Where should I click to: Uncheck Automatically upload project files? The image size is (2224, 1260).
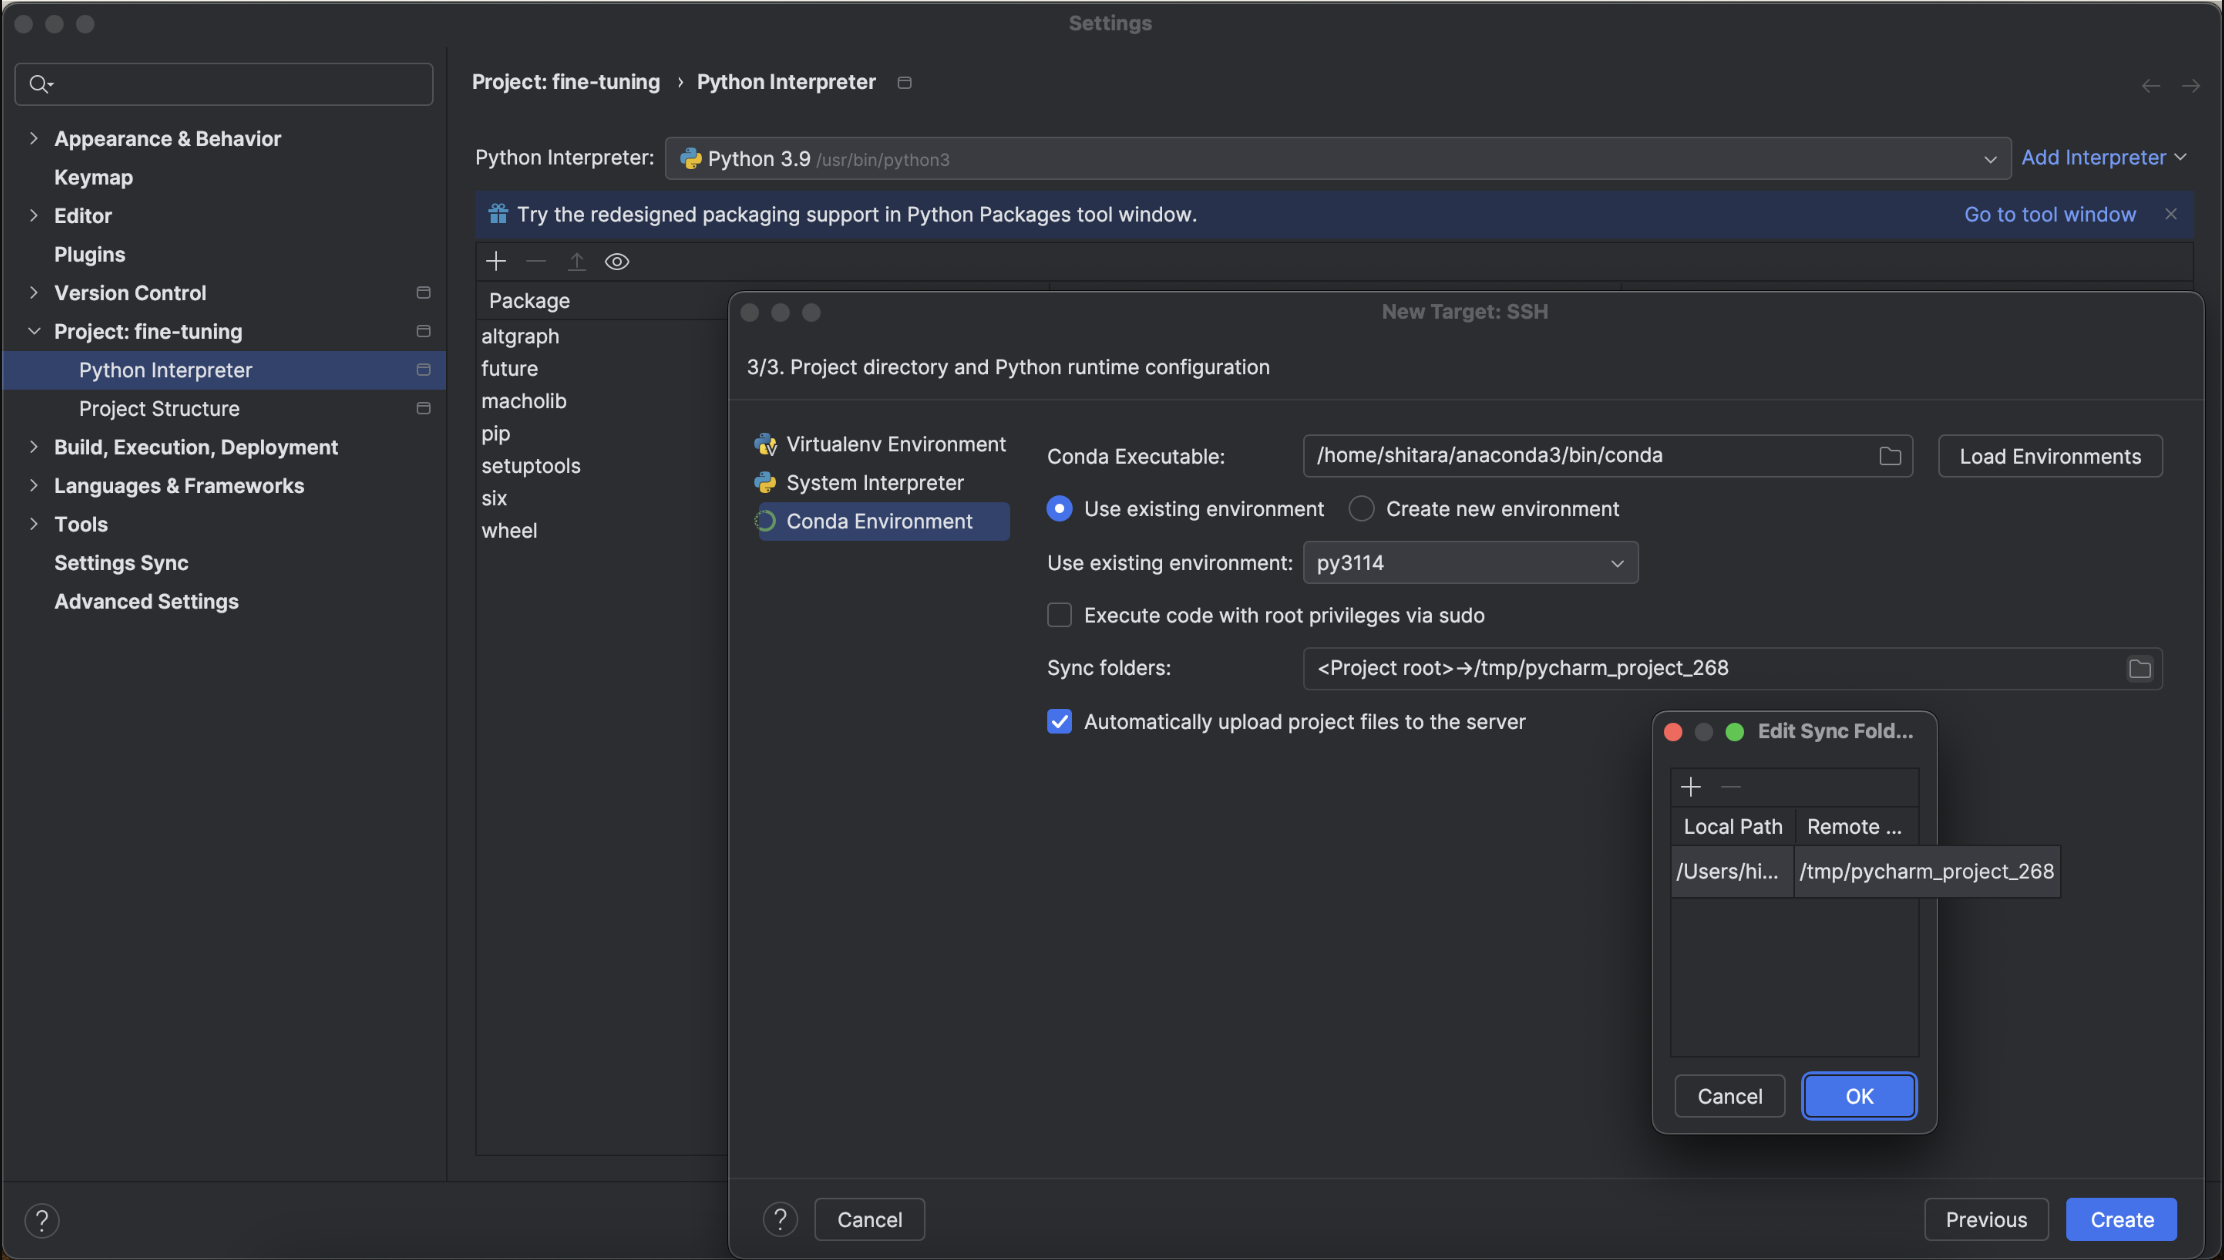[x=1059, y=722]
